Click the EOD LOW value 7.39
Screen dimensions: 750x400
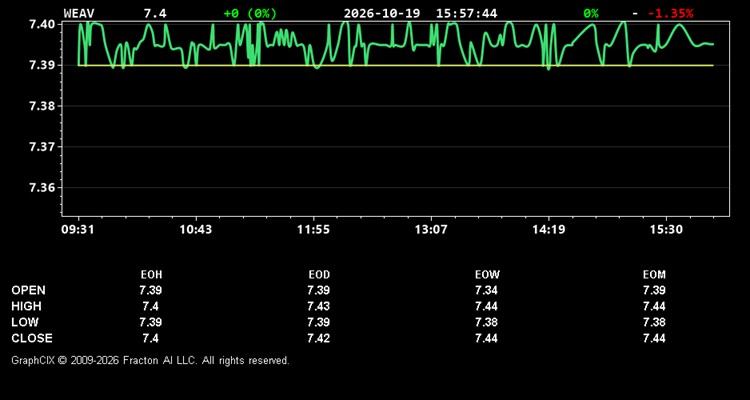[319, 322]
